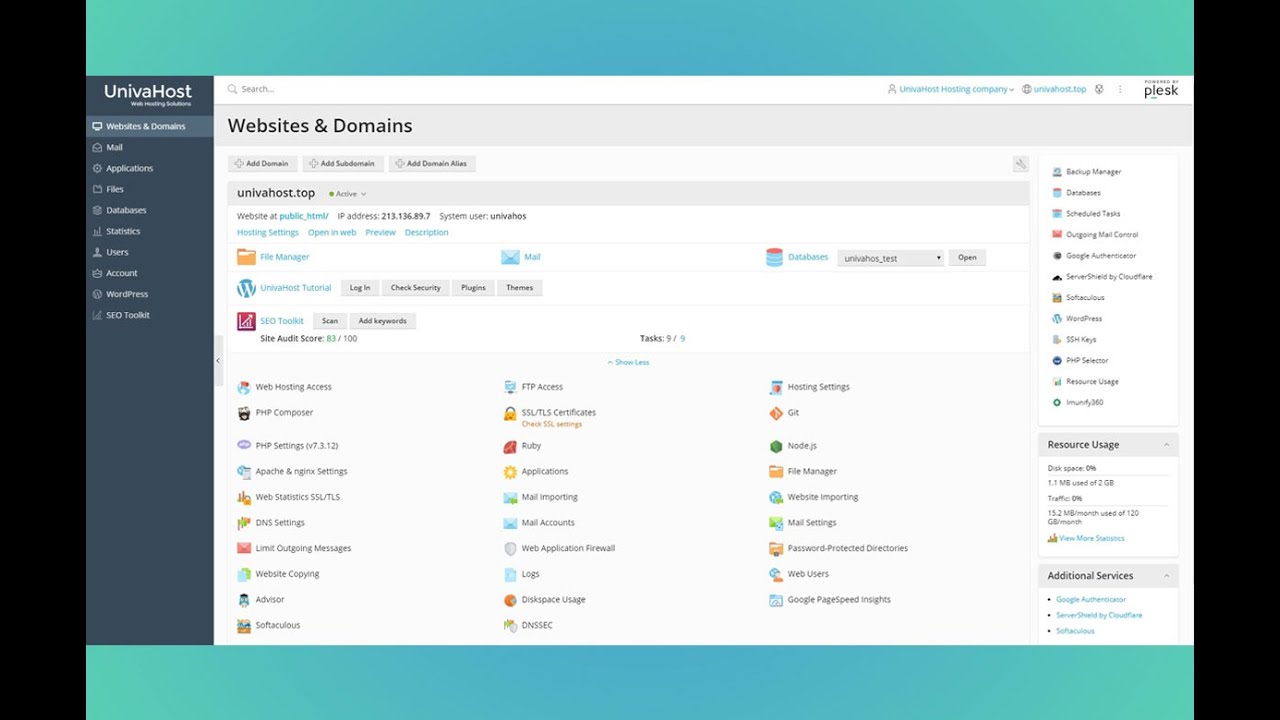
Task: Open the univahos_test database dropdown
Action: [891, 258]
